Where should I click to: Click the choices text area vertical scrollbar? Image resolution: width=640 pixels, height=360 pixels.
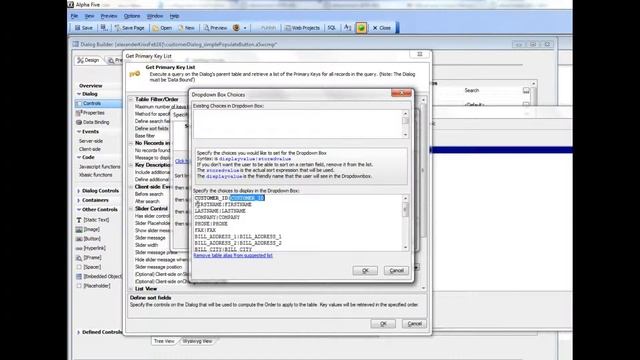(405, 222)
